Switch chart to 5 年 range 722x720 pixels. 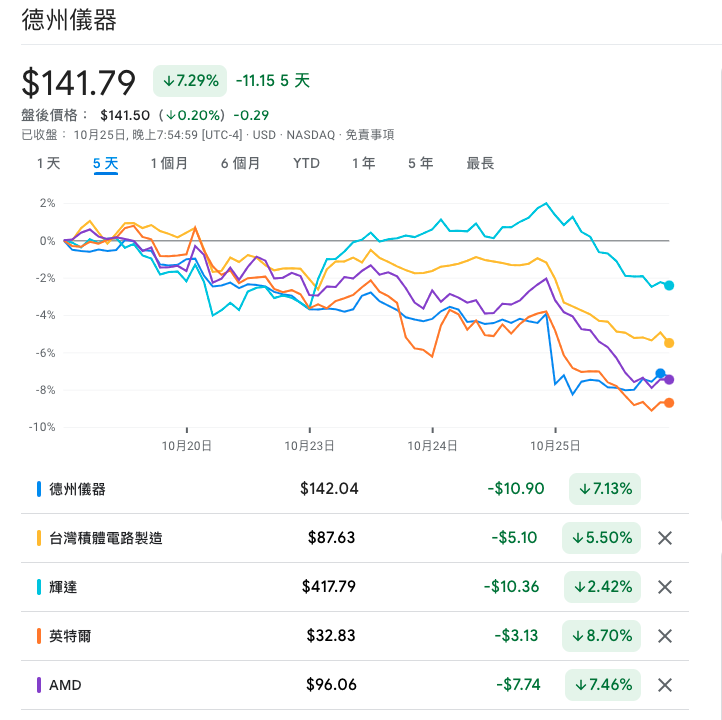pyautogui.click(x=420, y=163)
